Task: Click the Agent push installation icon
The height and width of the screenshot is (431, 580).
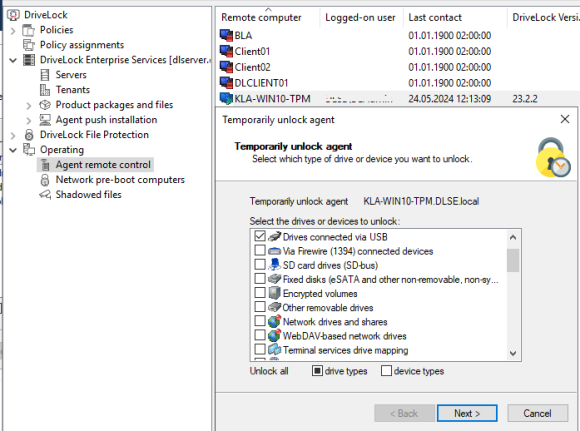Action: click(45, 120)
